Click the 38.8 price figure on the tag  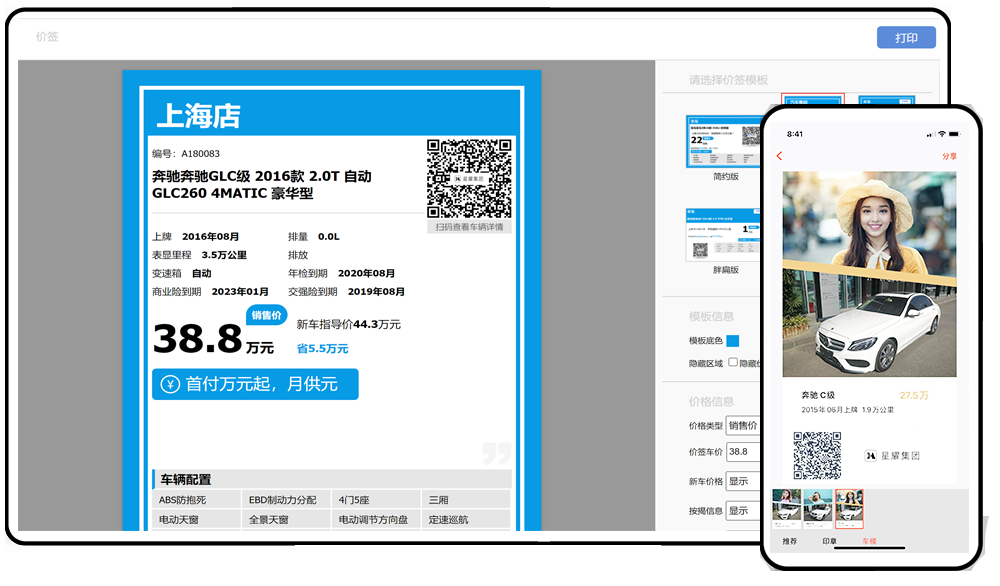(x=198, y=338)
